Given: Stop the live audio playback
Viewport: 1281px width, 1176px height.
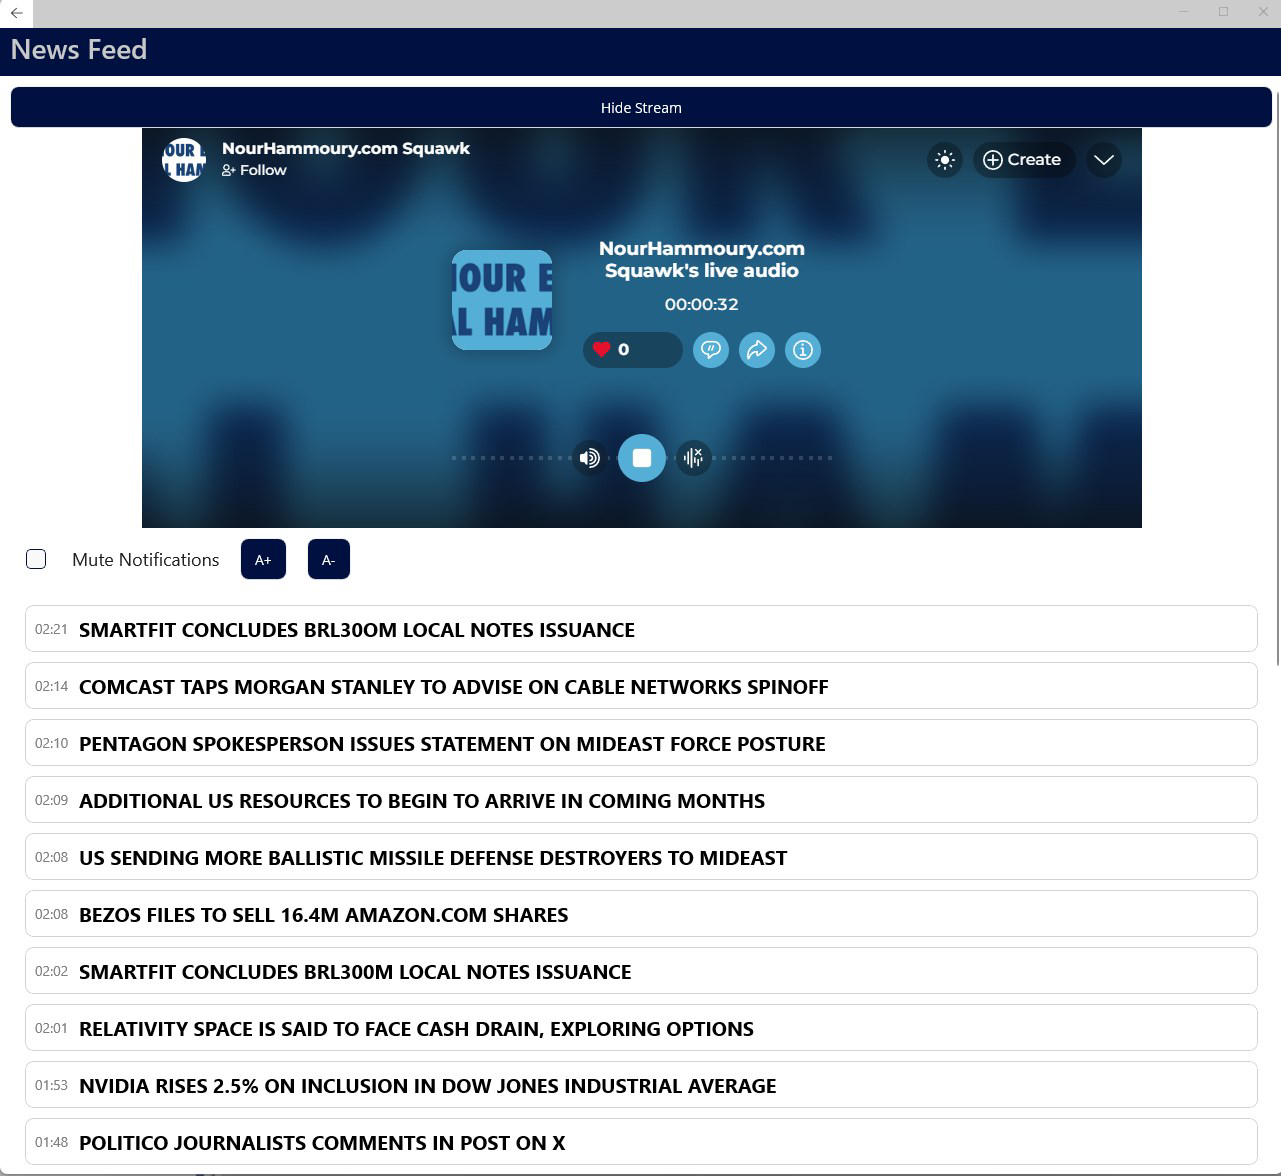Looking at the screenshot, I should pos(642,458).
